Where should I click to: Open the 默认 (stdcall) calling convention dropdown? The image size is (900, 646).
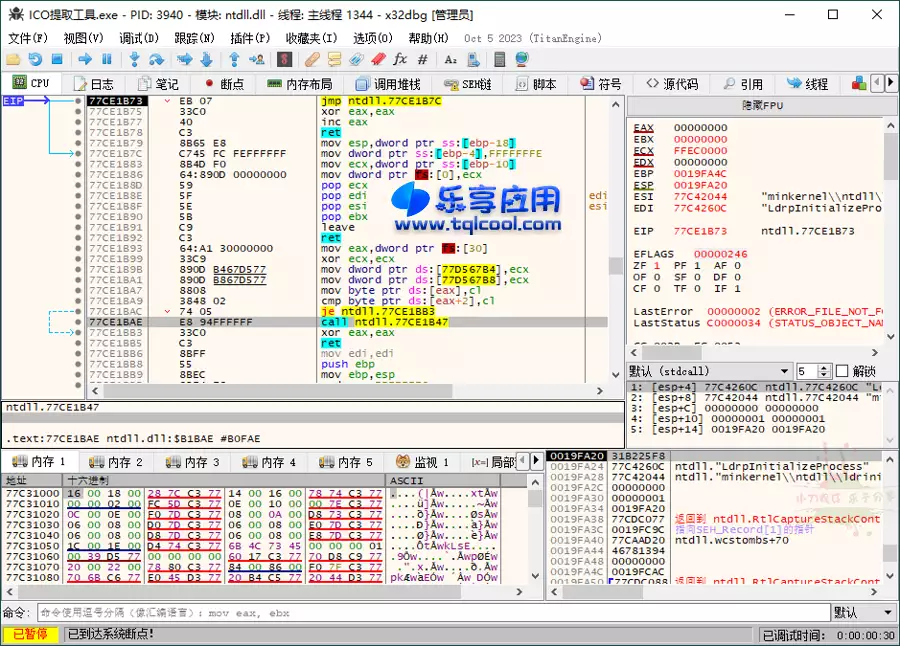coord(700,370)
